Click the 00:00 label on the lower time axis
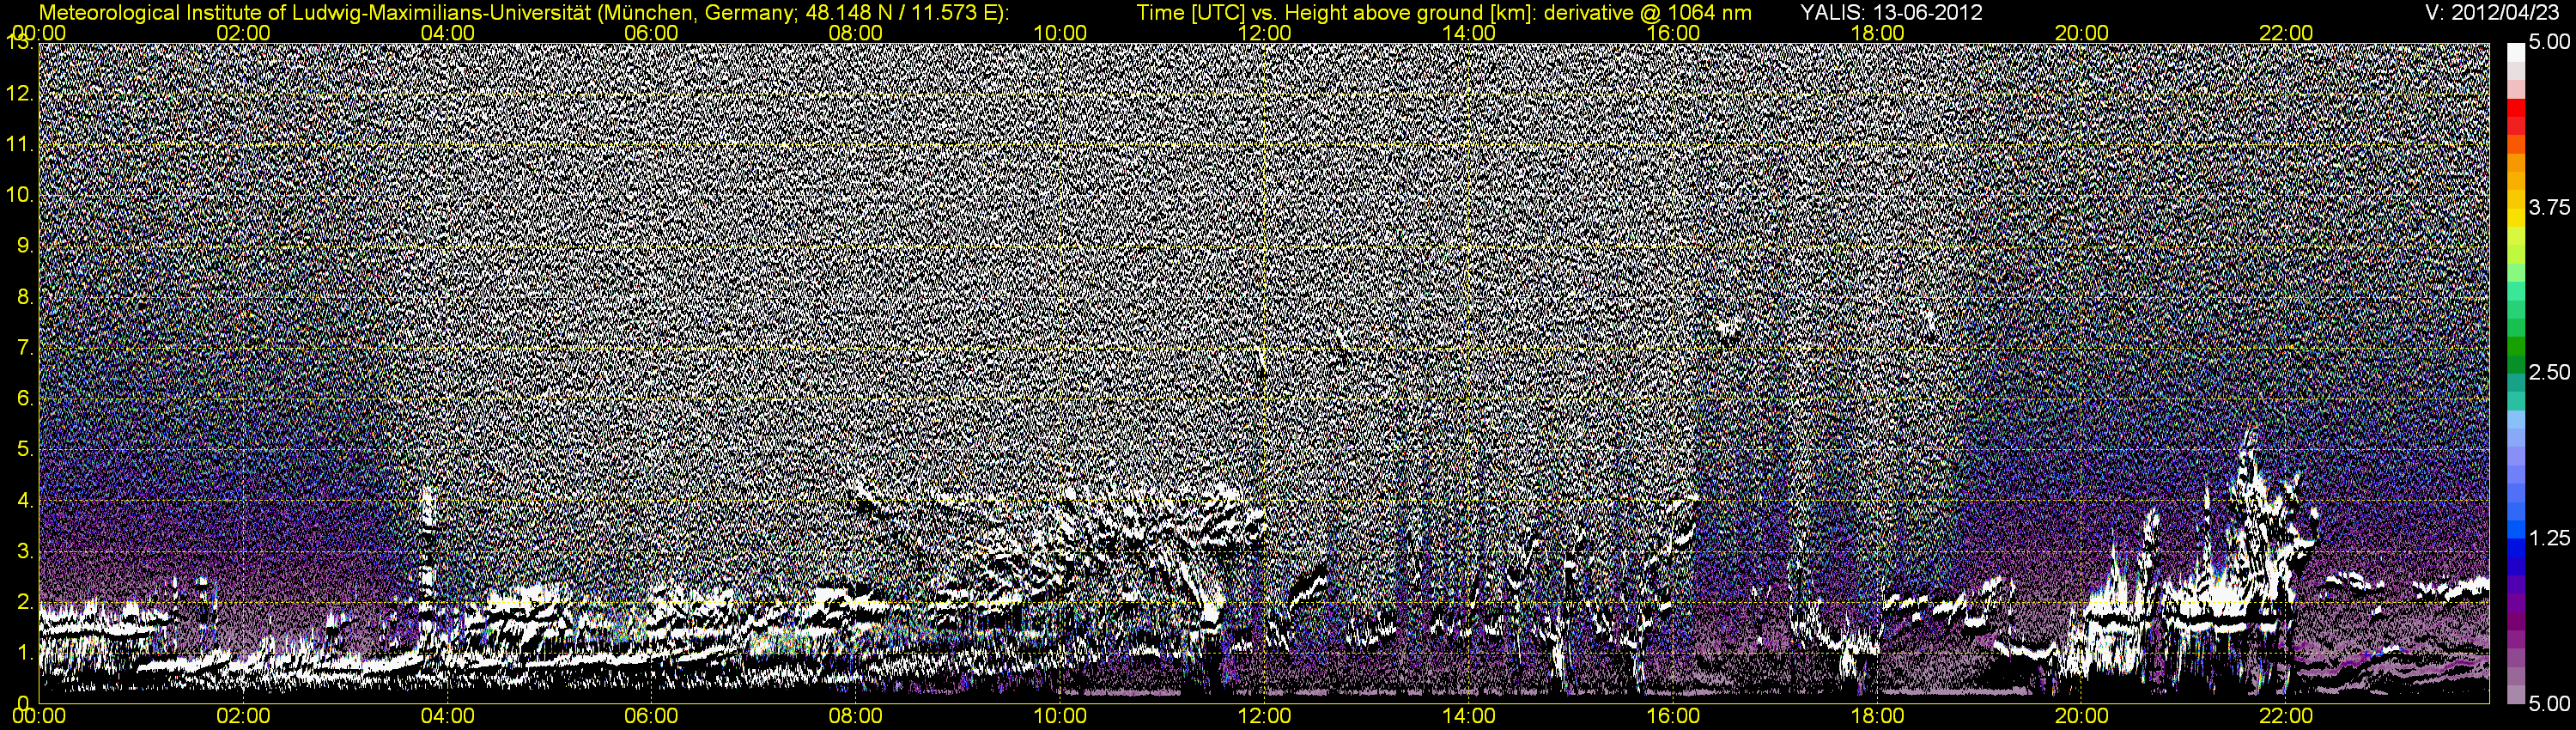The width and height of the screenshot is (2576, 730). (x=39, y=716)
